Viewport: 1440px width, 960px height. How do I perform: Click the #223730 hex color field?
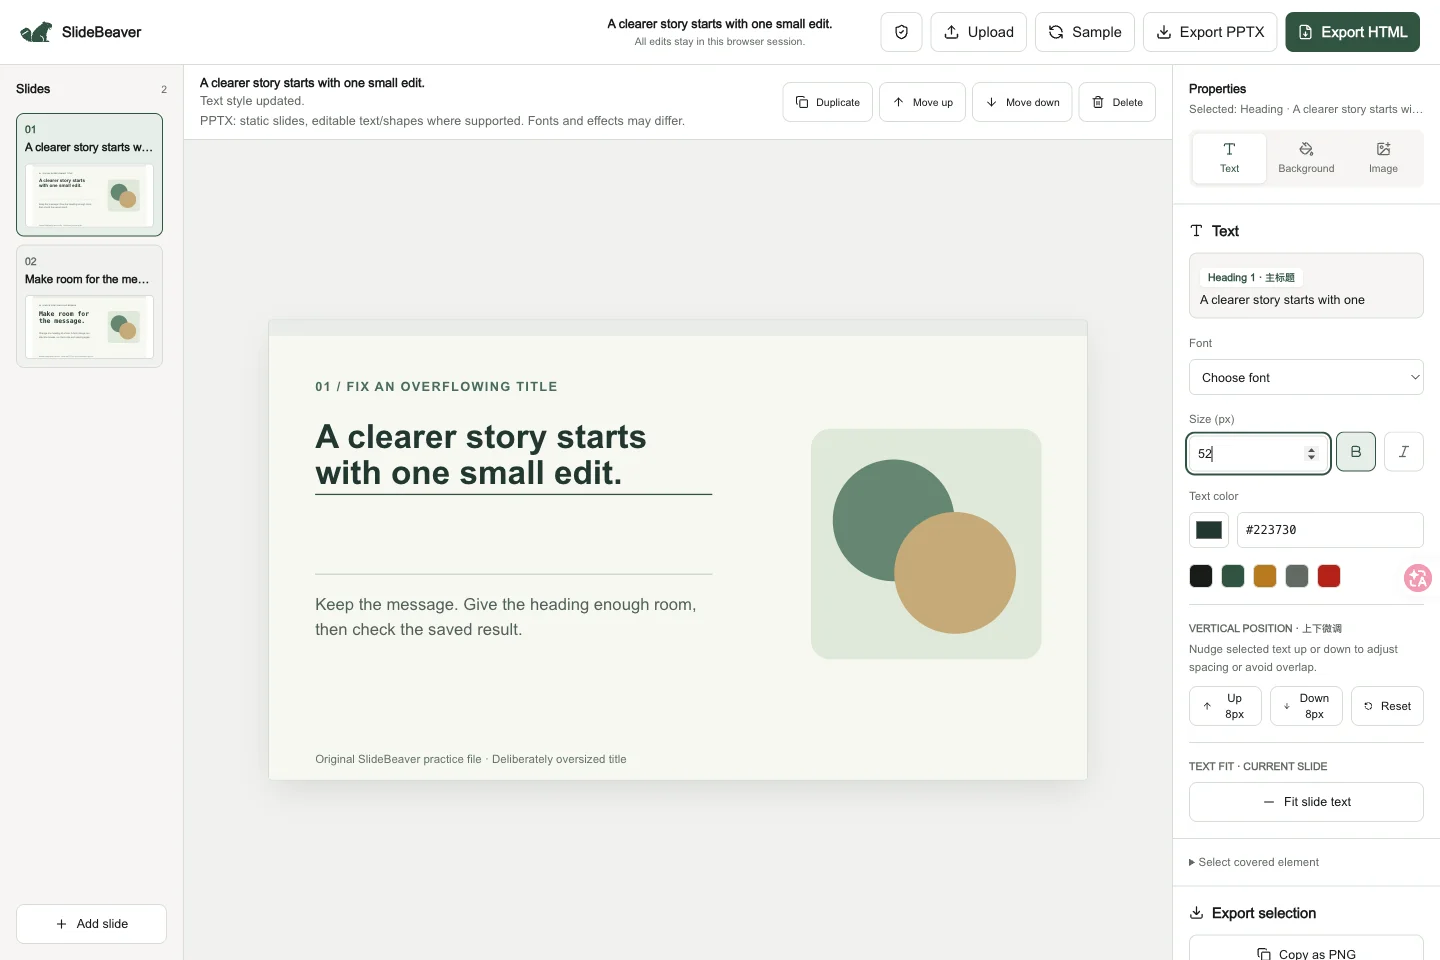tap(1330, 530)
